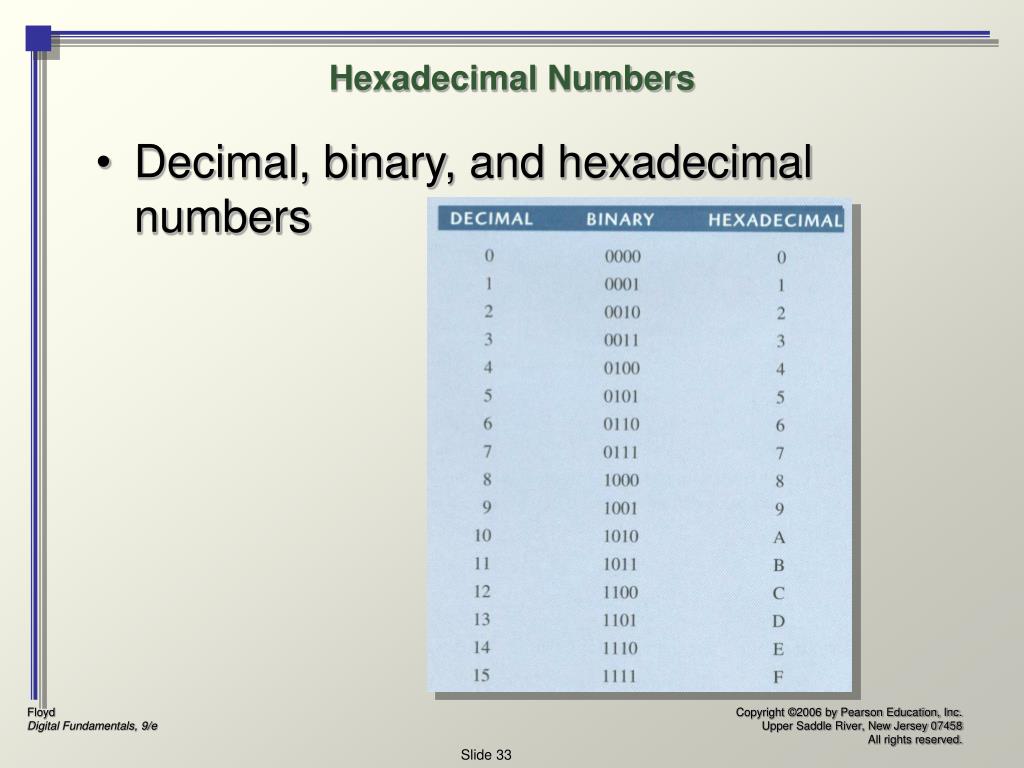Select decimal value 12

(482, 592)
